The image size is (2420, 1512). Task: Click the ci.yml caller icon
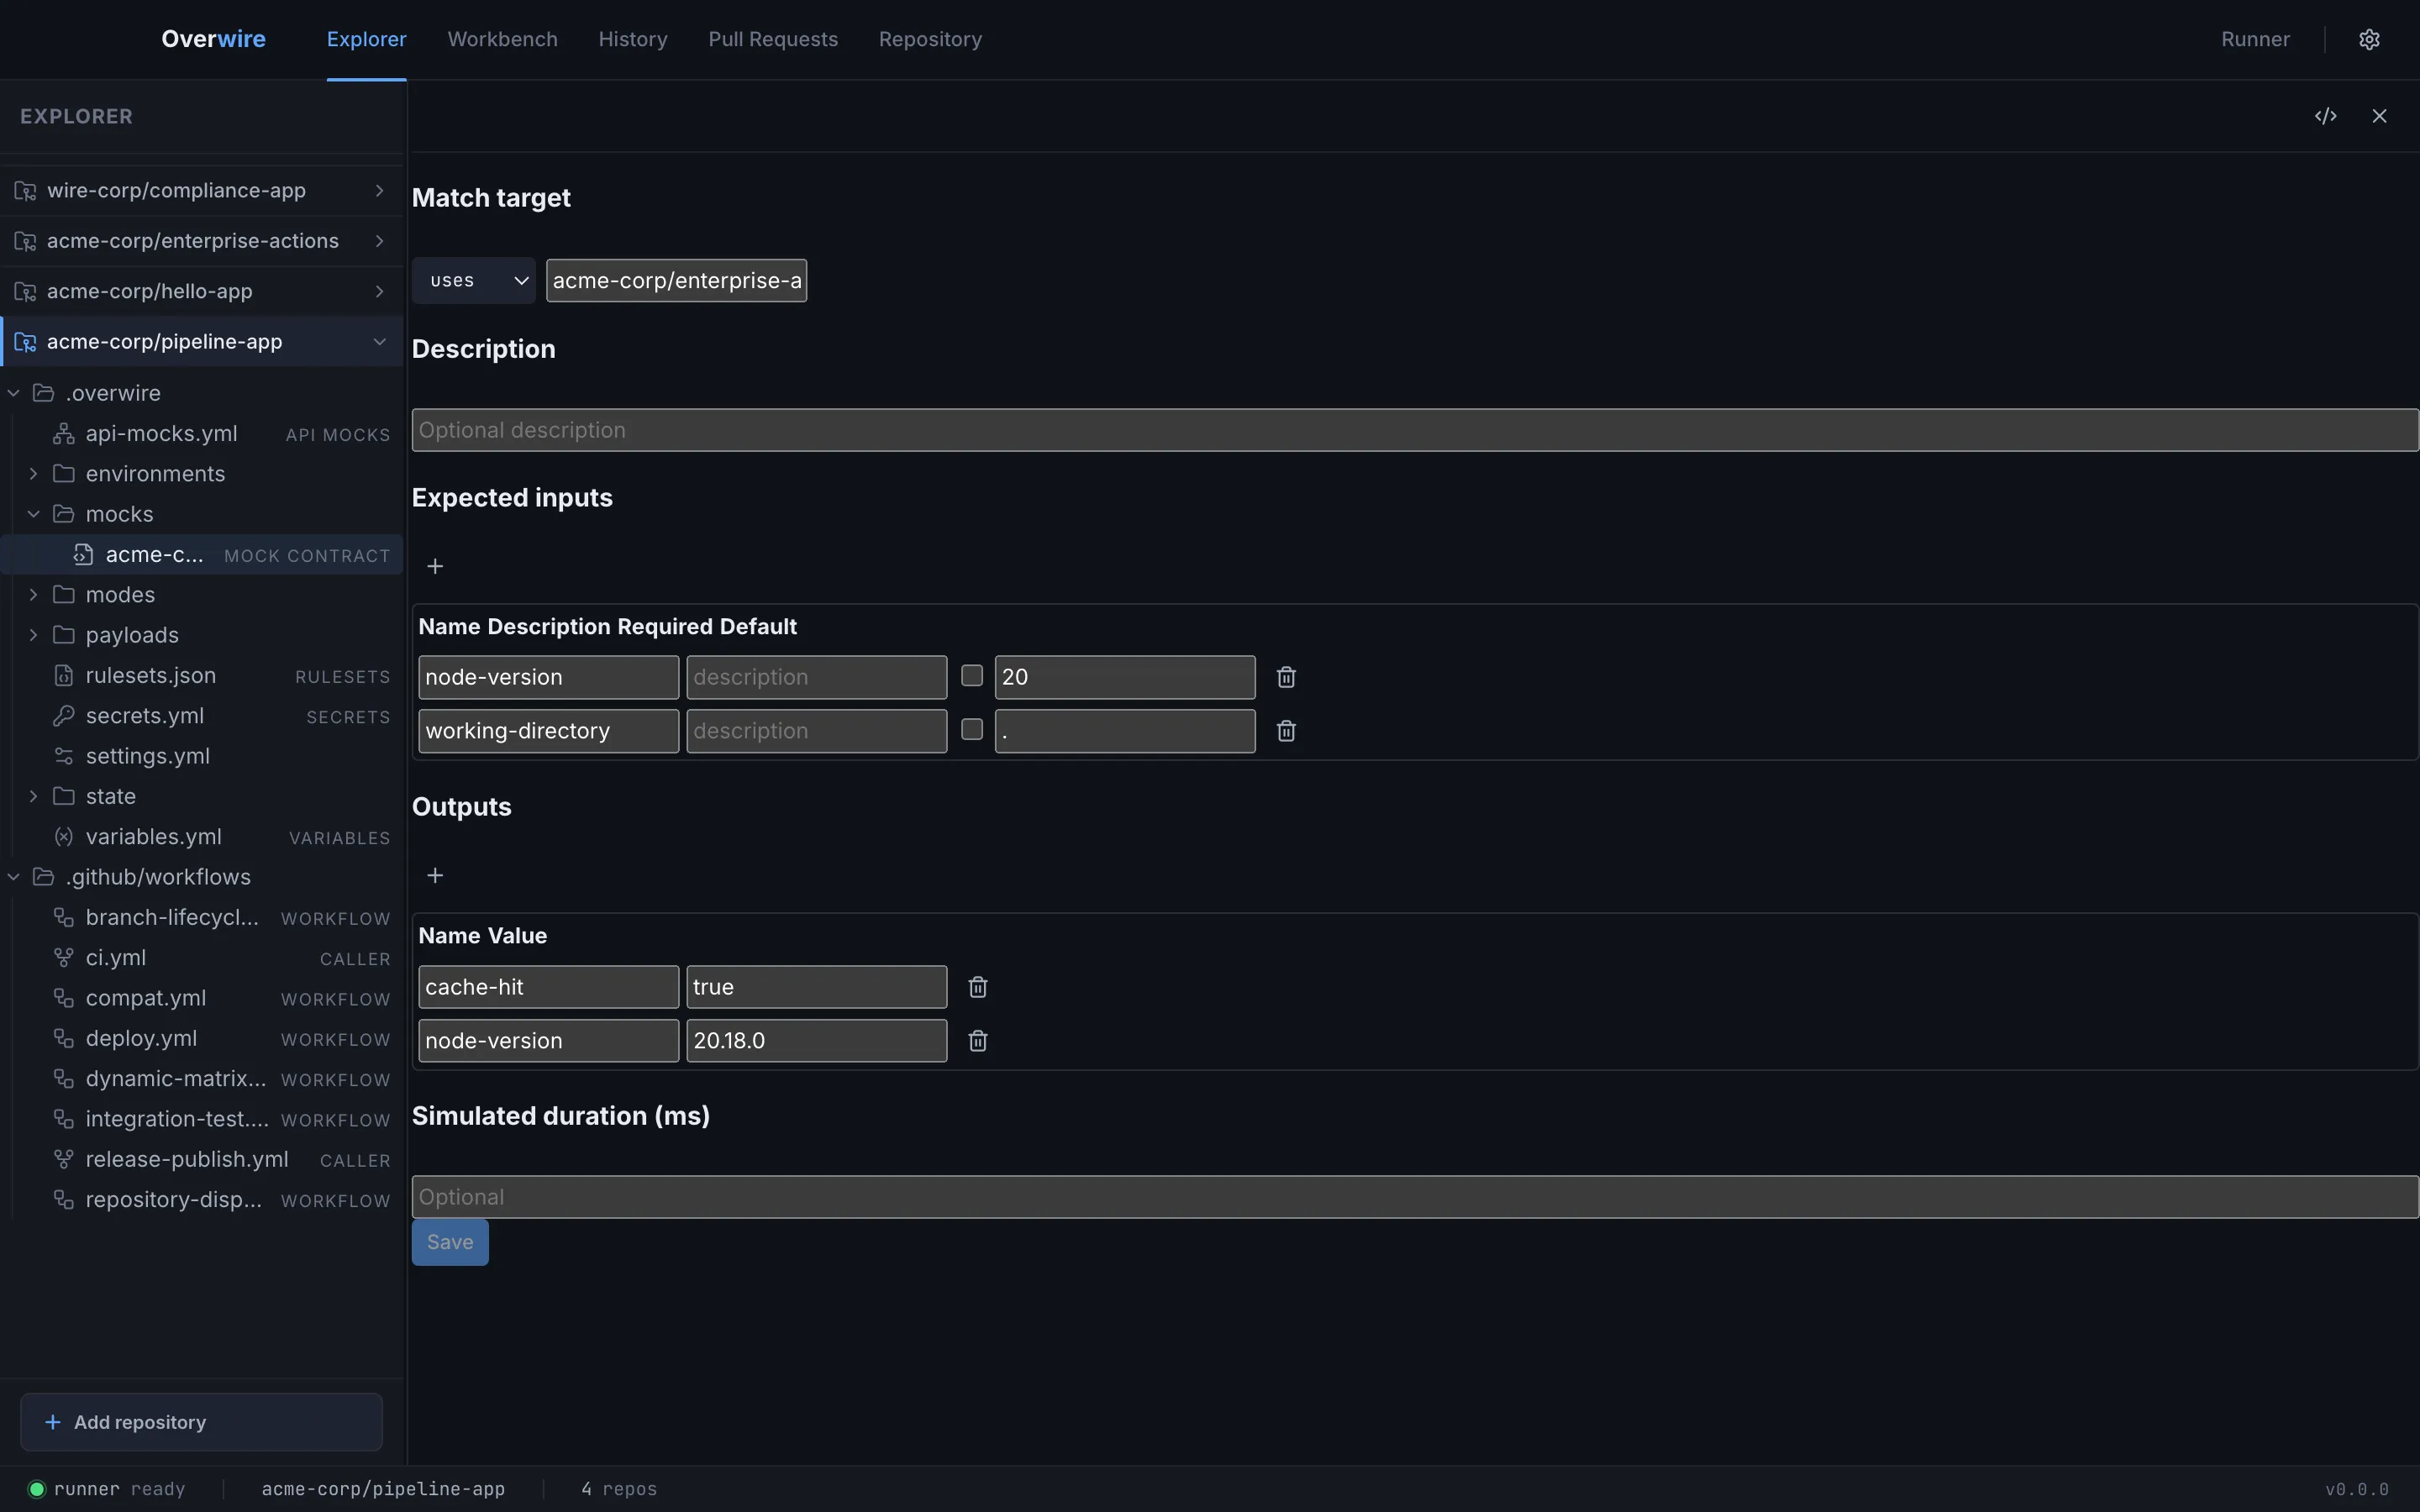pyautogui.click(x=64, y=958)
